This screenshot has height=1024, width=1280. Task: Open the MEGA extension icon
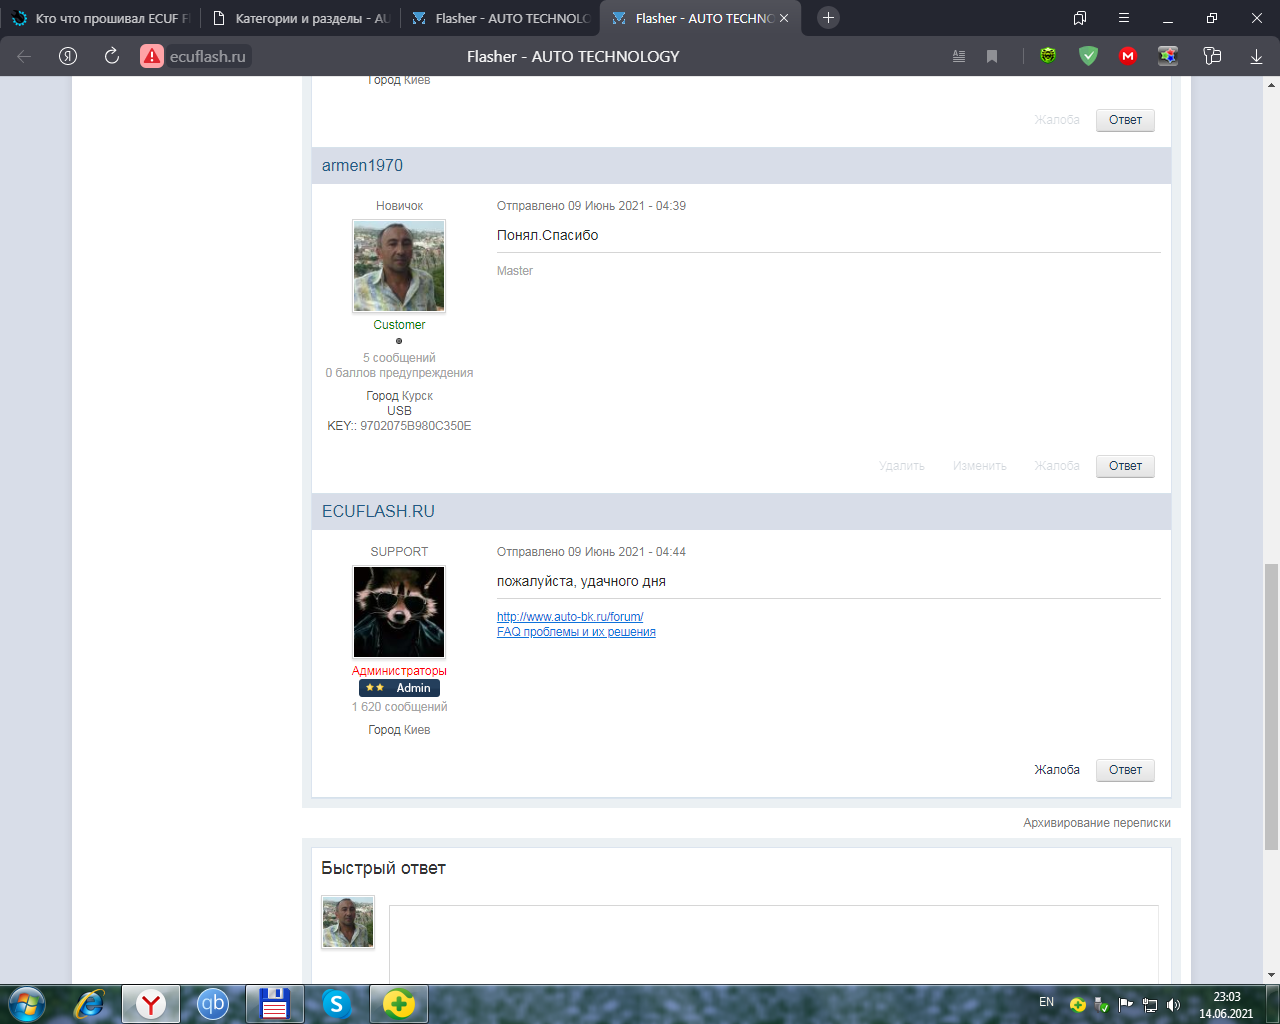tap(1128, 56)
